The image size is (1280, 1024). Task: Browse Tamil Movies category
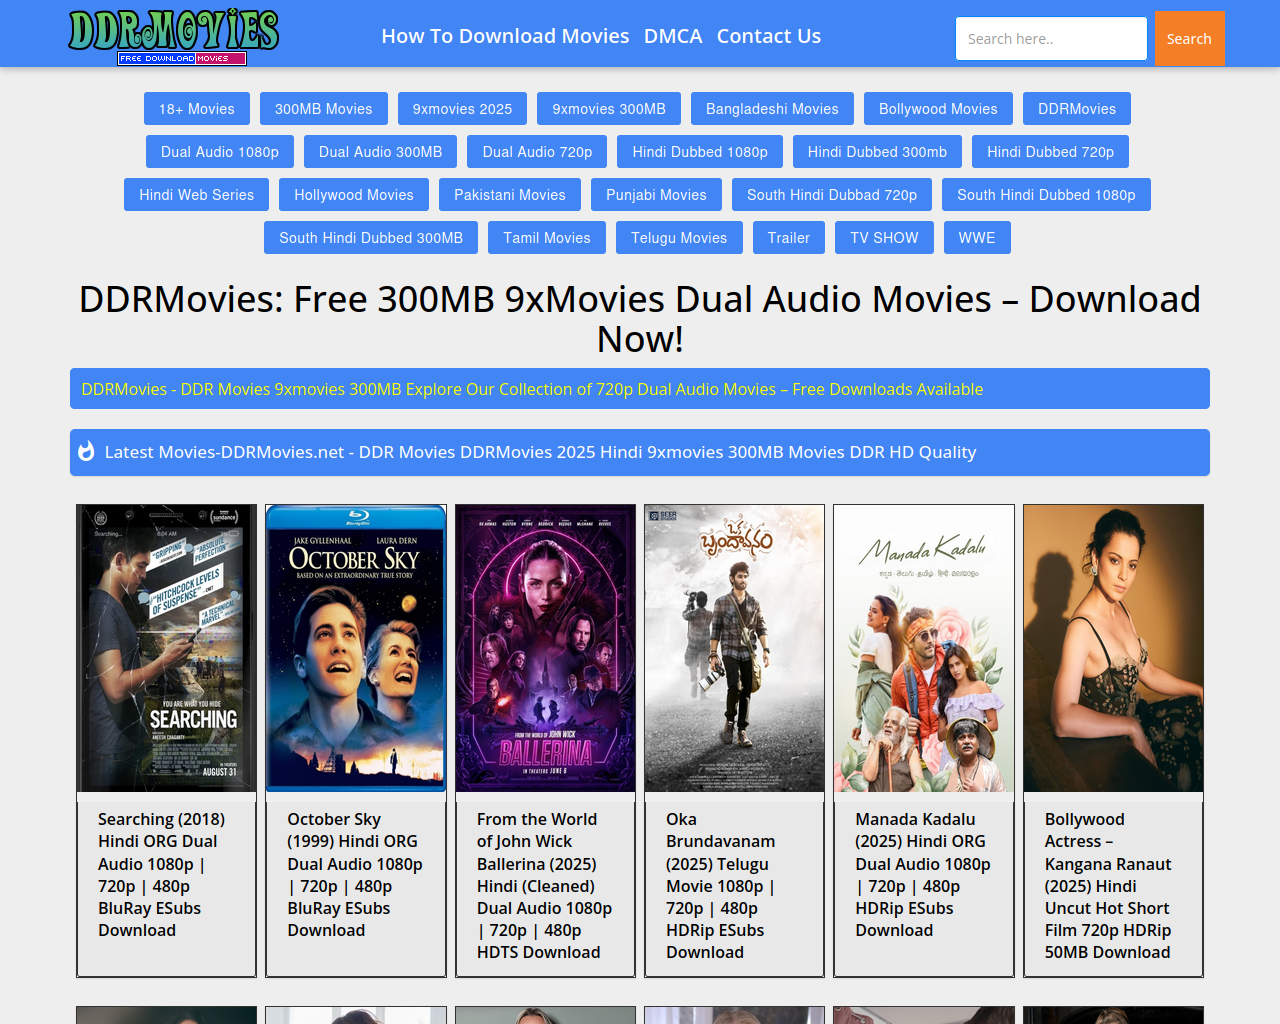point(547,238)
